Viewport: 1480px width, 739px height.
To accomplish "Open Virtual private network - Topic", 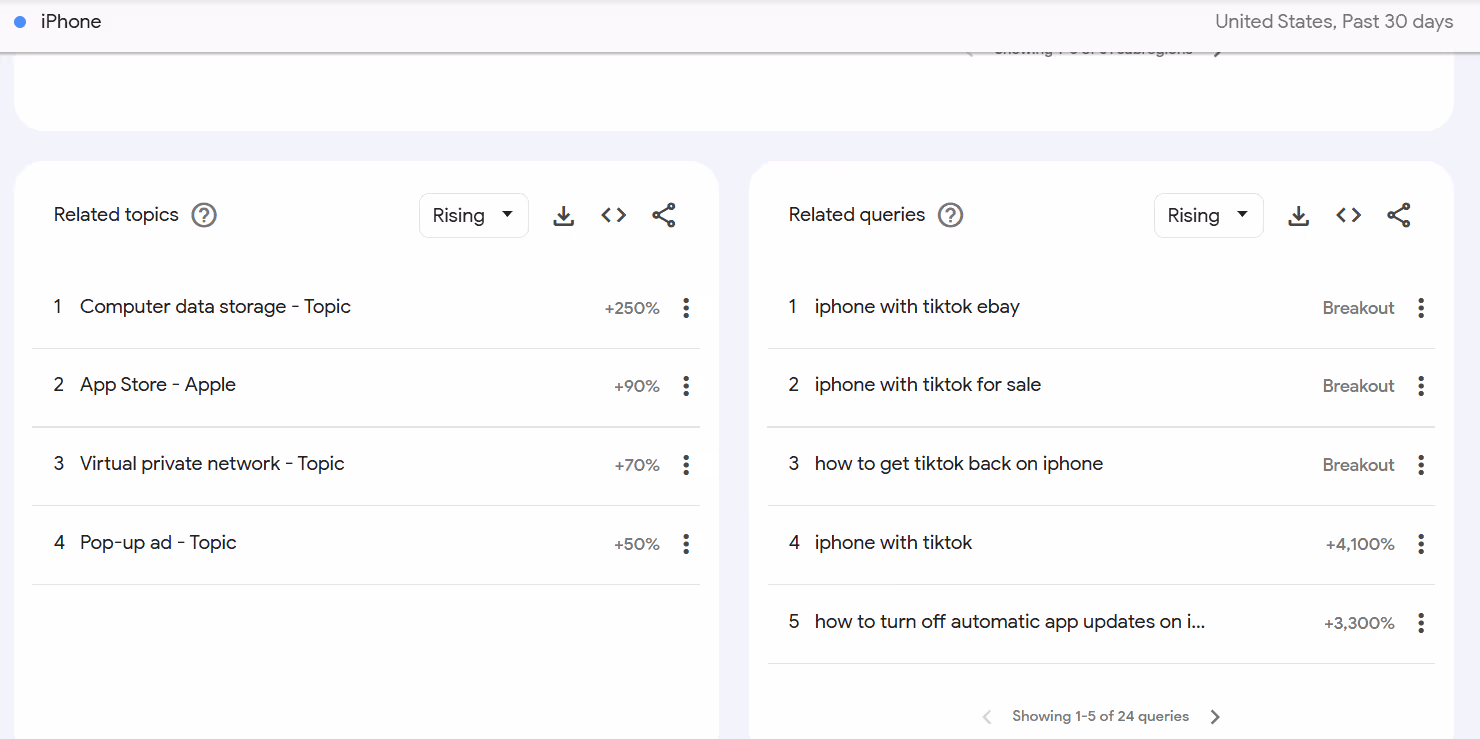I will (x=212, y=464).
